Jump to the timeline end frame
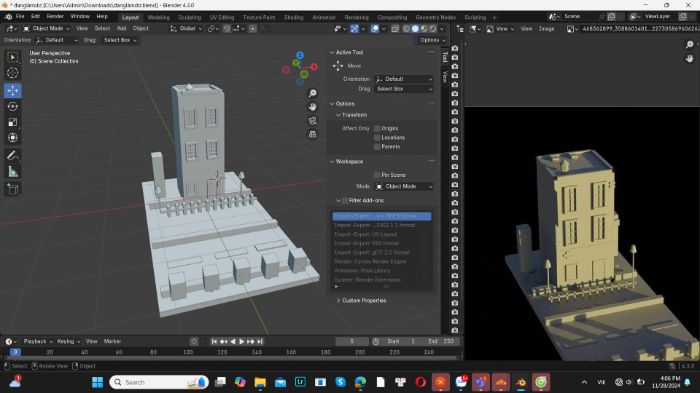Image resolution: width=700 pixels, height=393 pixels. [260, 341]
